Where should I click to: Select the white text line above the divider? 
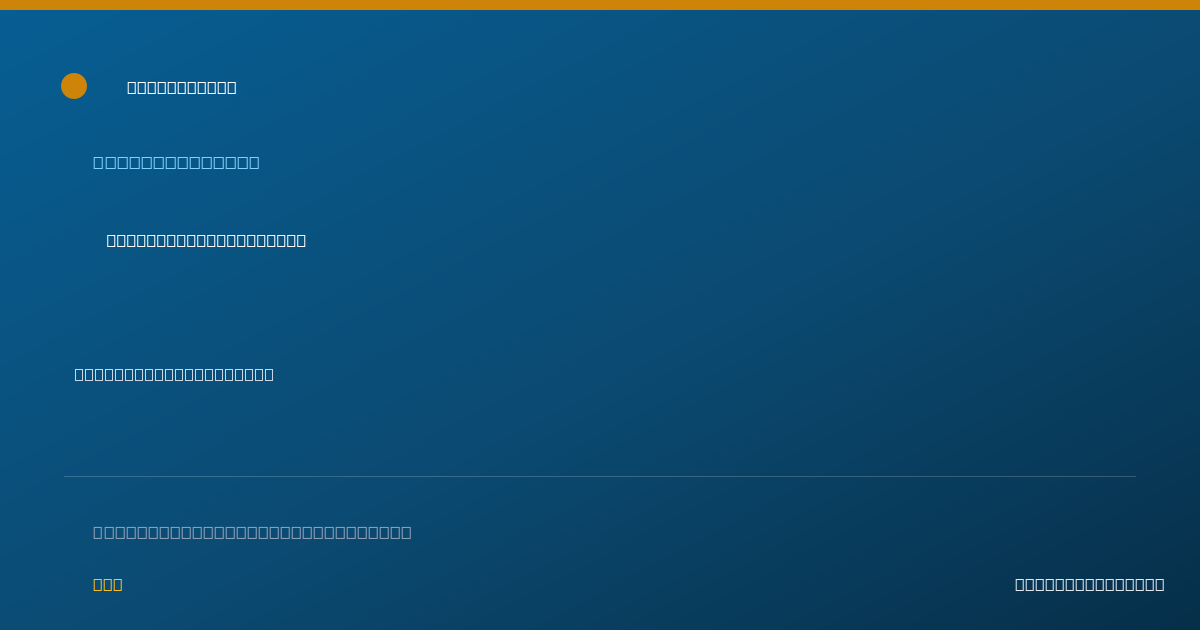[x=174, y=375]
